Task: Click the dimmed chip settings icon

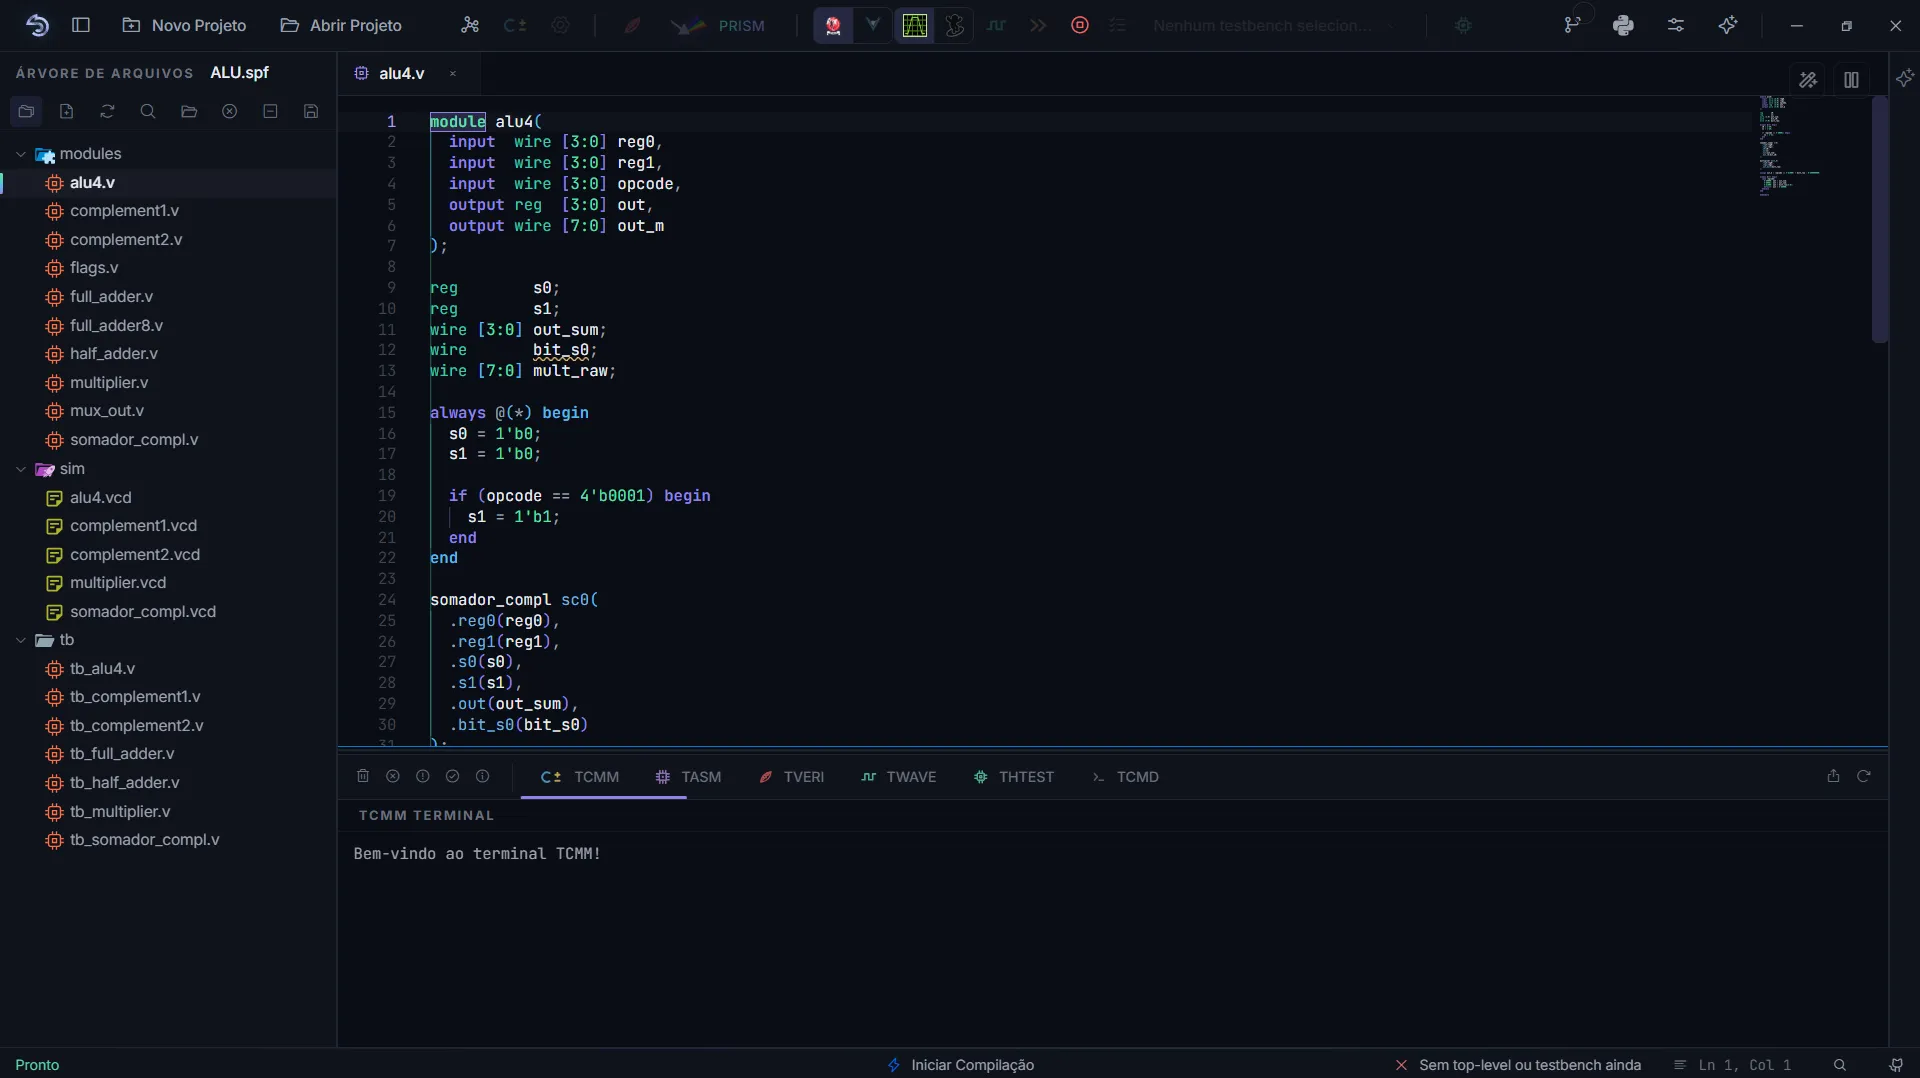Action: click(561, 25)
